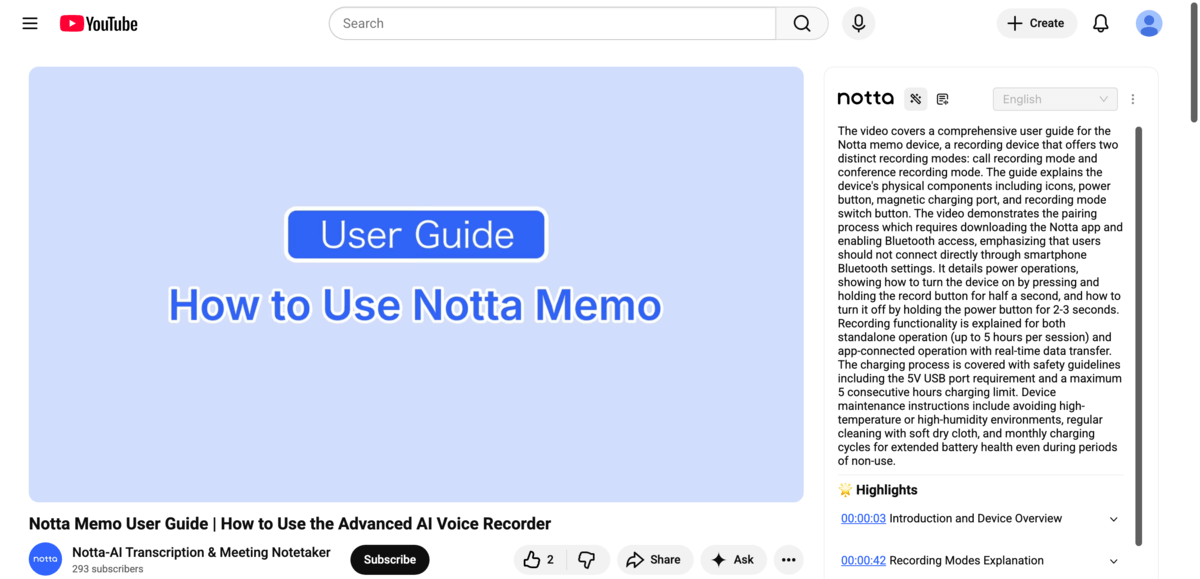This screenshot has height=579, width=1200.
Task: Switch to Notta transcript icon
Action: point(942,99)
